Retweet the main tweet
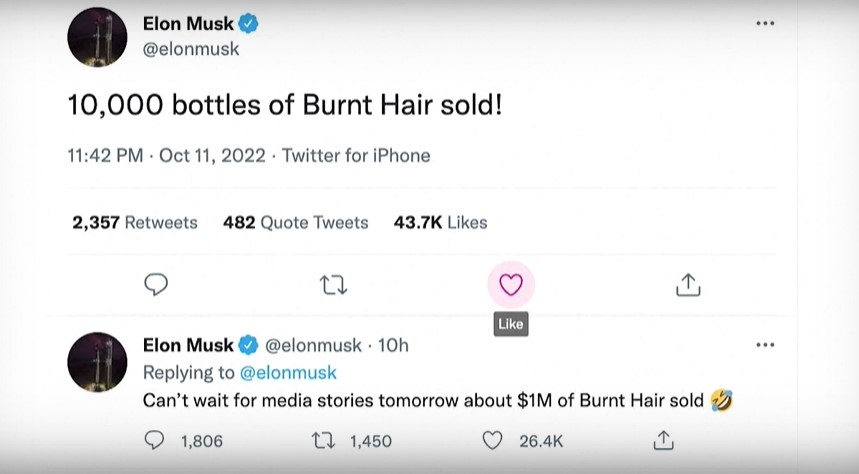859x474 pixels. [333, 285]
